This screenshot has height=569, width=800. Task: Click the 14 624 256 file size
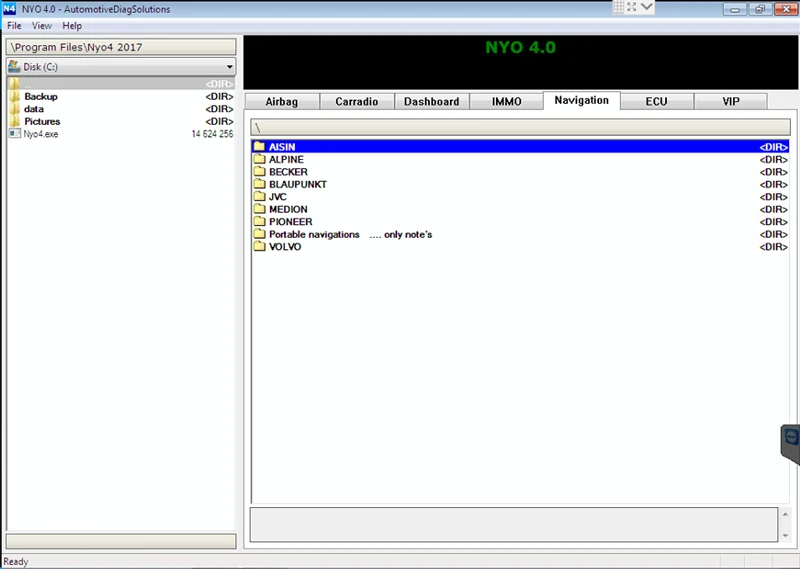coord(212,134)
